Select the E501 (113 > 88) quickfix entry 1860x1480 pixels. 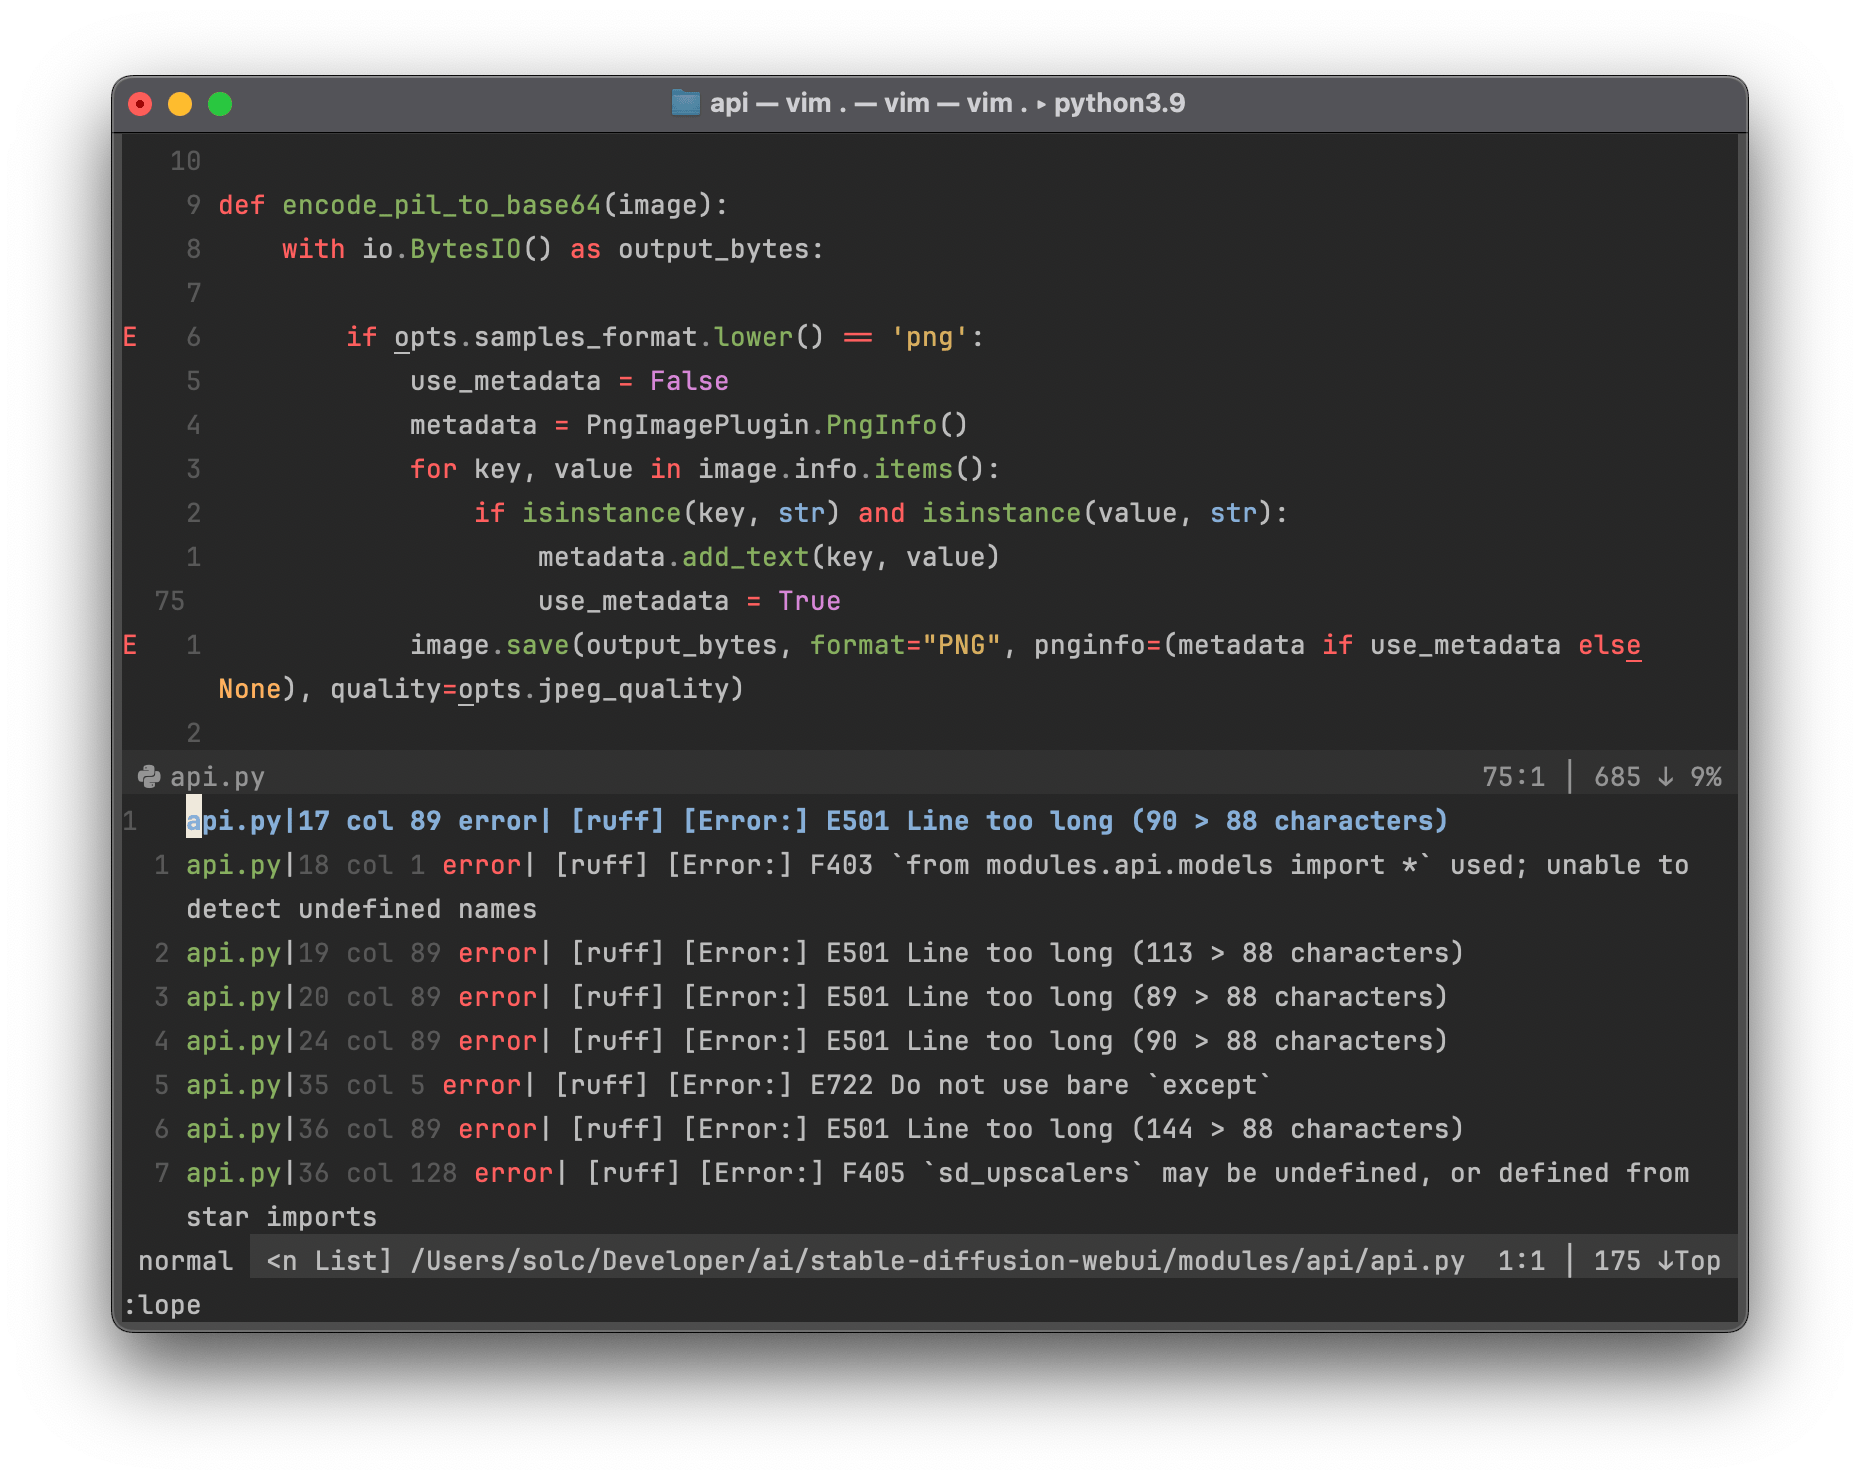[825, 953]
